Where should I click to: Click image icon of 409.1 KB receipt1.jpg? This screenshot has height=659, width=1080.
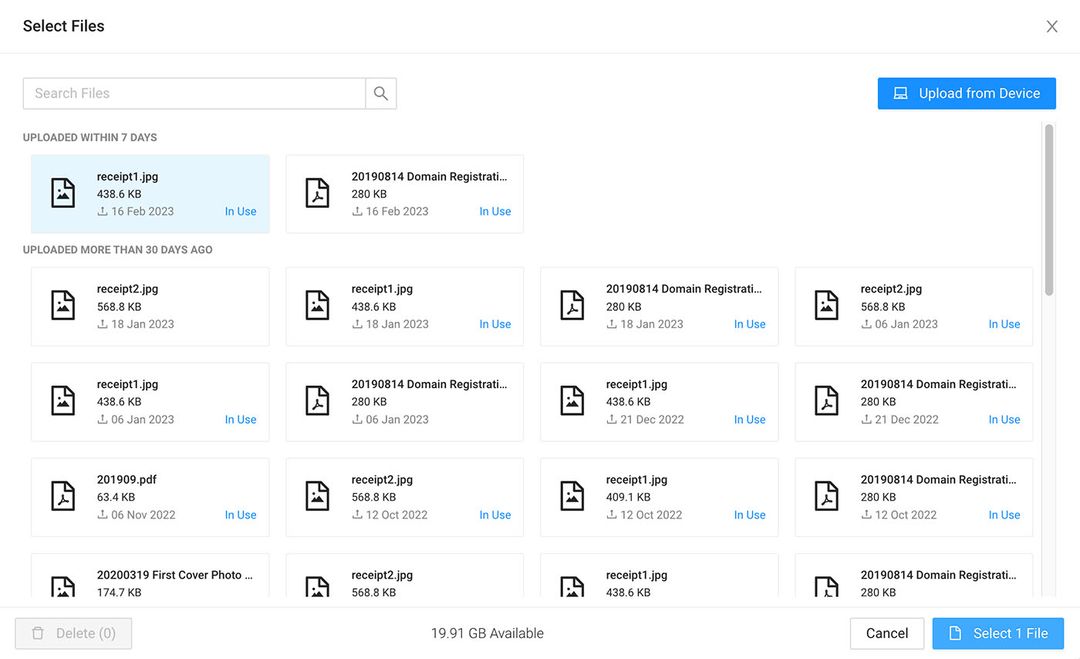(572, 497)
